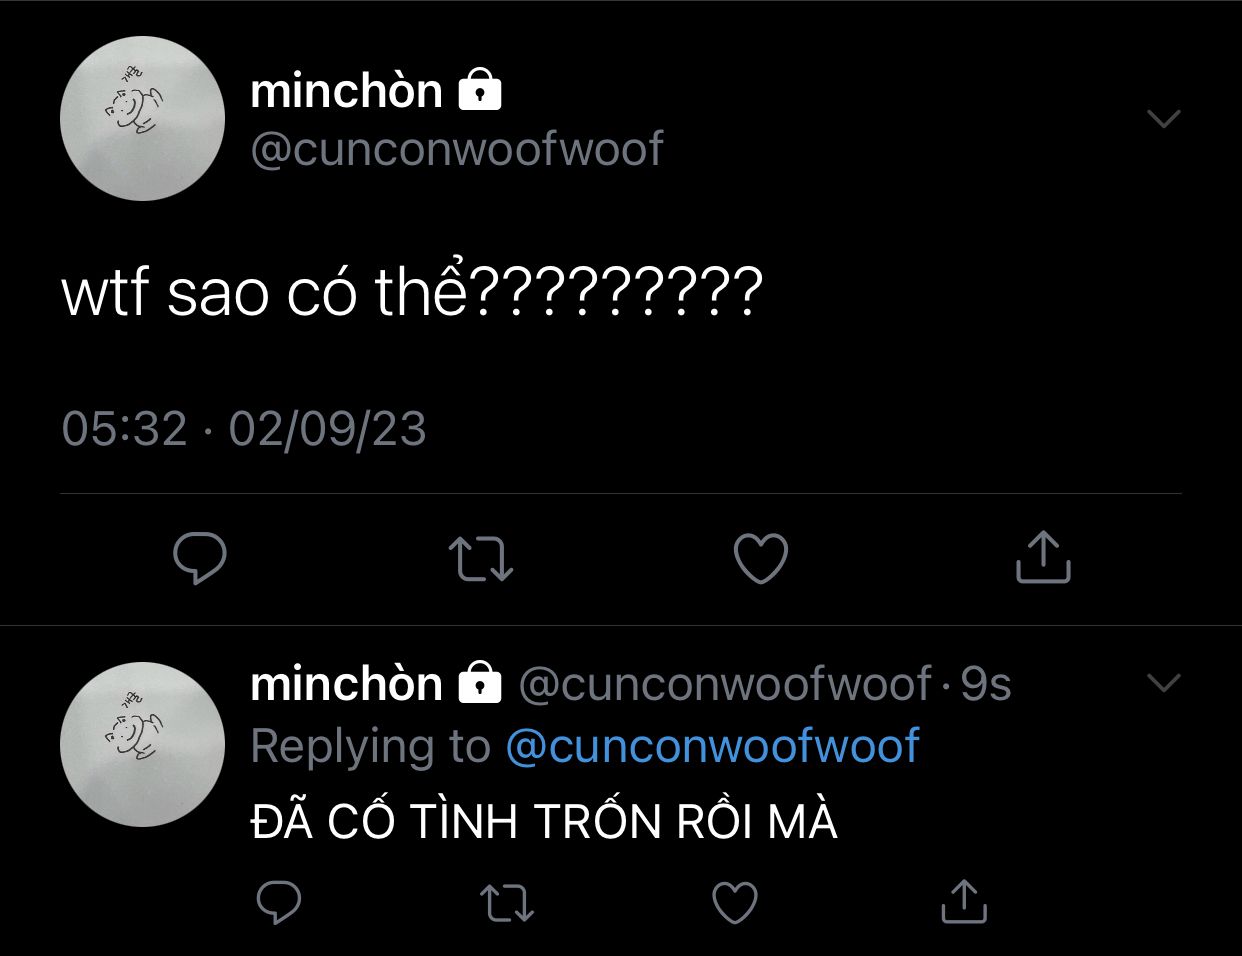The image size is (1242, 956).
Task: Tap the 05:32 · 02/09/23 timestamp
Action: 244,429
